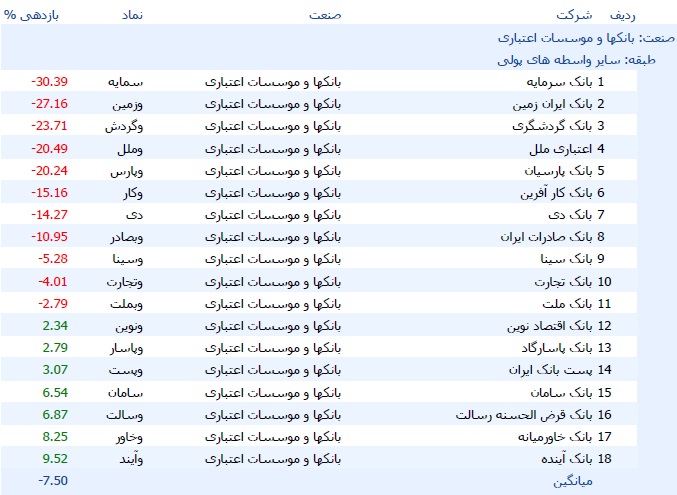
Task: Select the بانک تجارت company name
Action: (x=563, y=282)
